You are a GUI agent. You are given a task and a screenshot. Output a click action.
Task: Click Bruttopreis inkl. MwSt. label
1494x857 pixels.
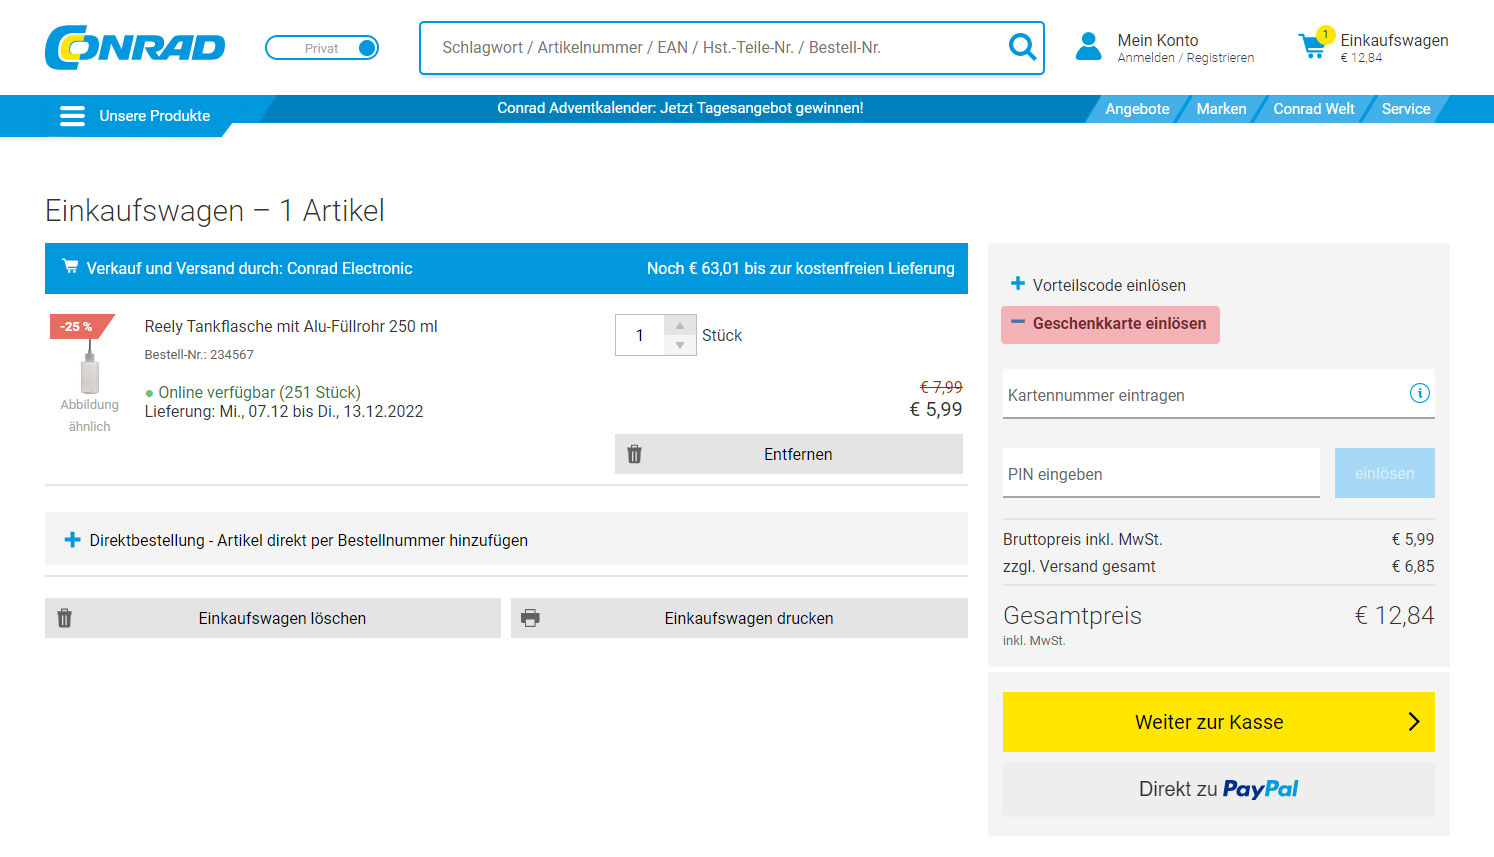point(1083,540)
